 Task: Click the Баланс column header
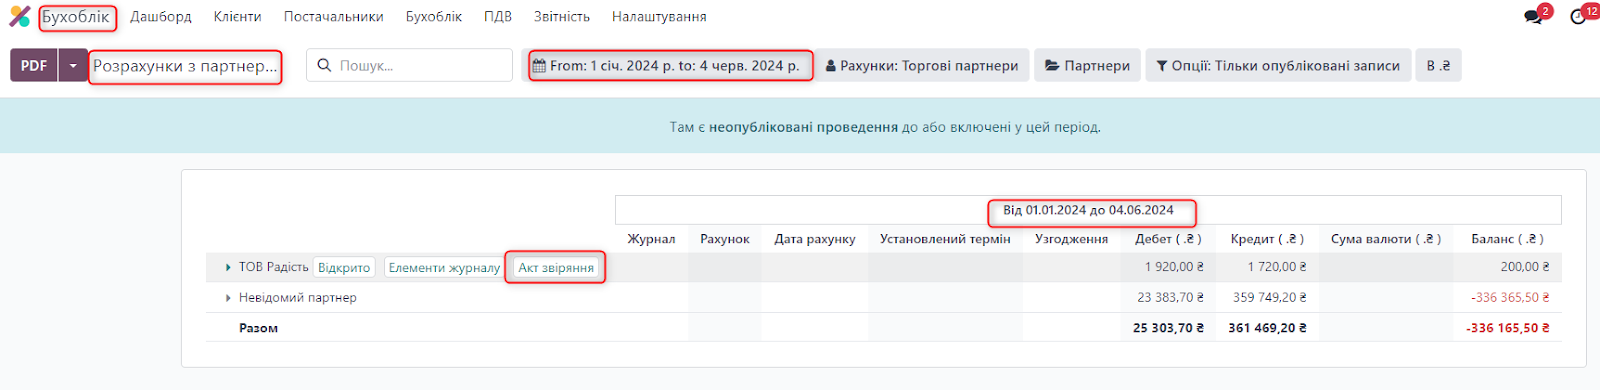[1507, 239]
